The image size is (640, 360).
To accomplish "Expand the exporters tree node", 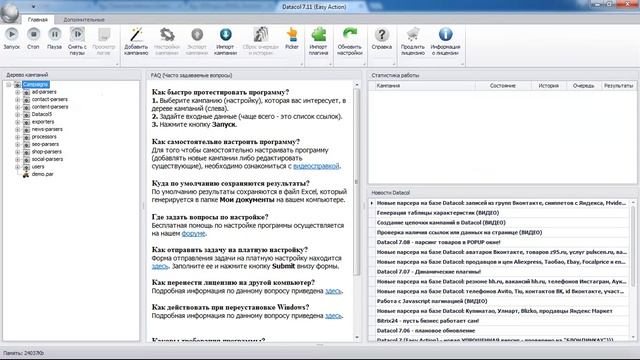I will click(18, 122).
